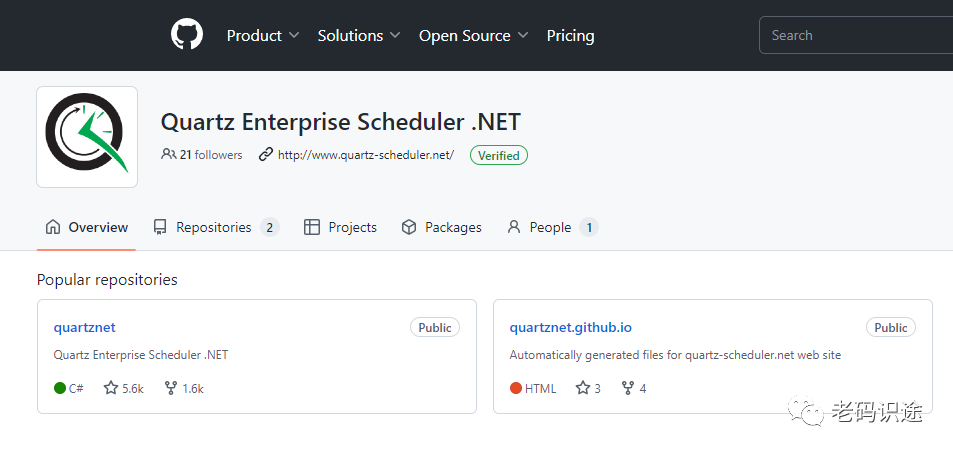Click the C# language label

point(76,389)
